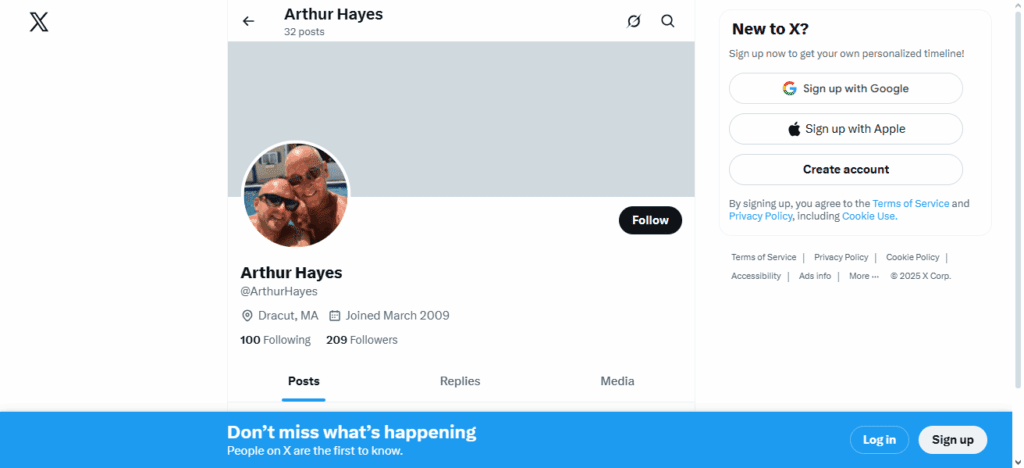Click the location pin icon next to Dracut, MA
Viewport: 1024px width, 468px height.
(247, 316)
